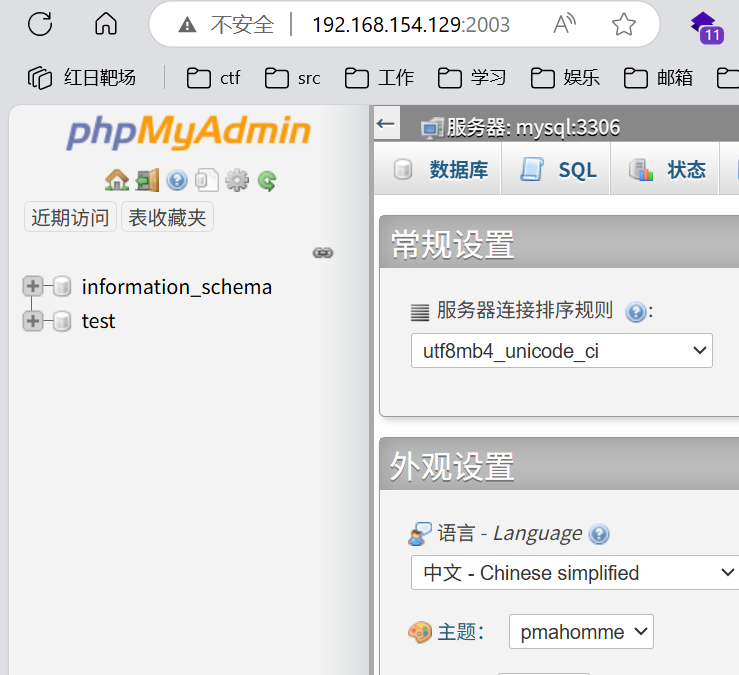Screen dimensions: 739x675
Task: Open the language dropdown showing Chinese simplified
Action: [575, 573]
